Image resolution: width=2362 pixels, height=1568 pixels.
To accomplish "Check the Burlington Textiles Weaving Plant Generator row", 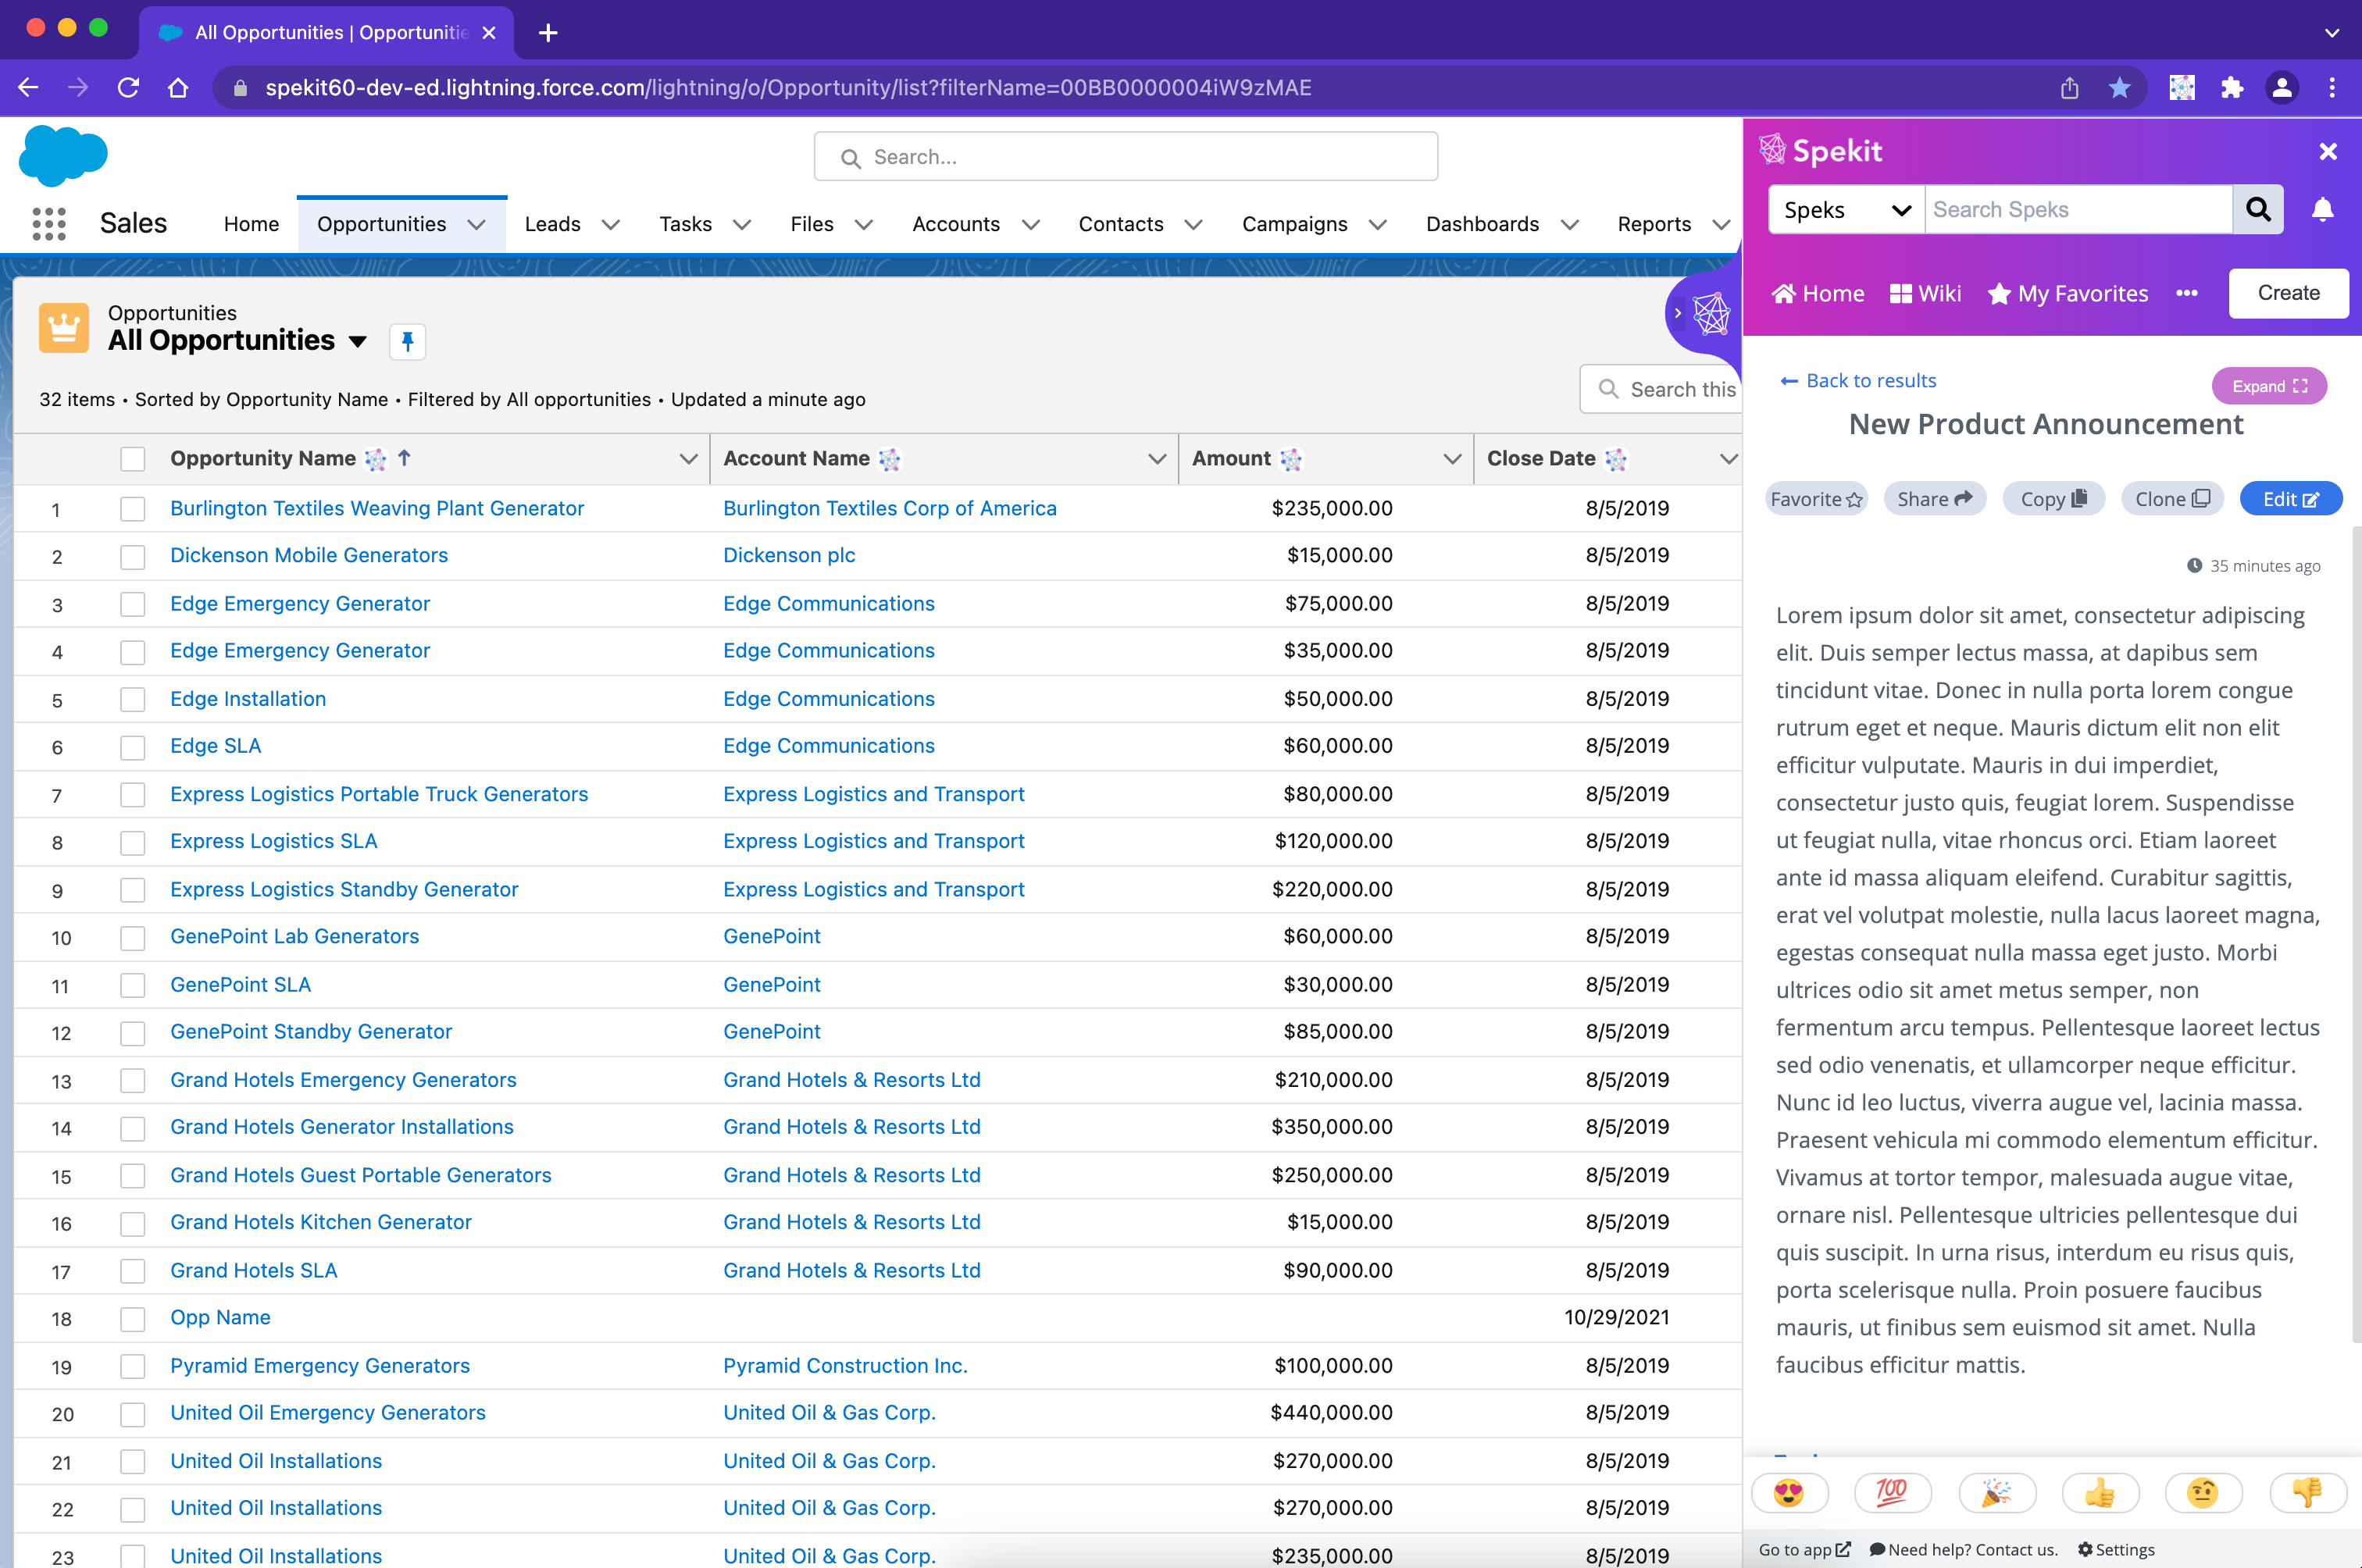I will click(x=133, y=509).
